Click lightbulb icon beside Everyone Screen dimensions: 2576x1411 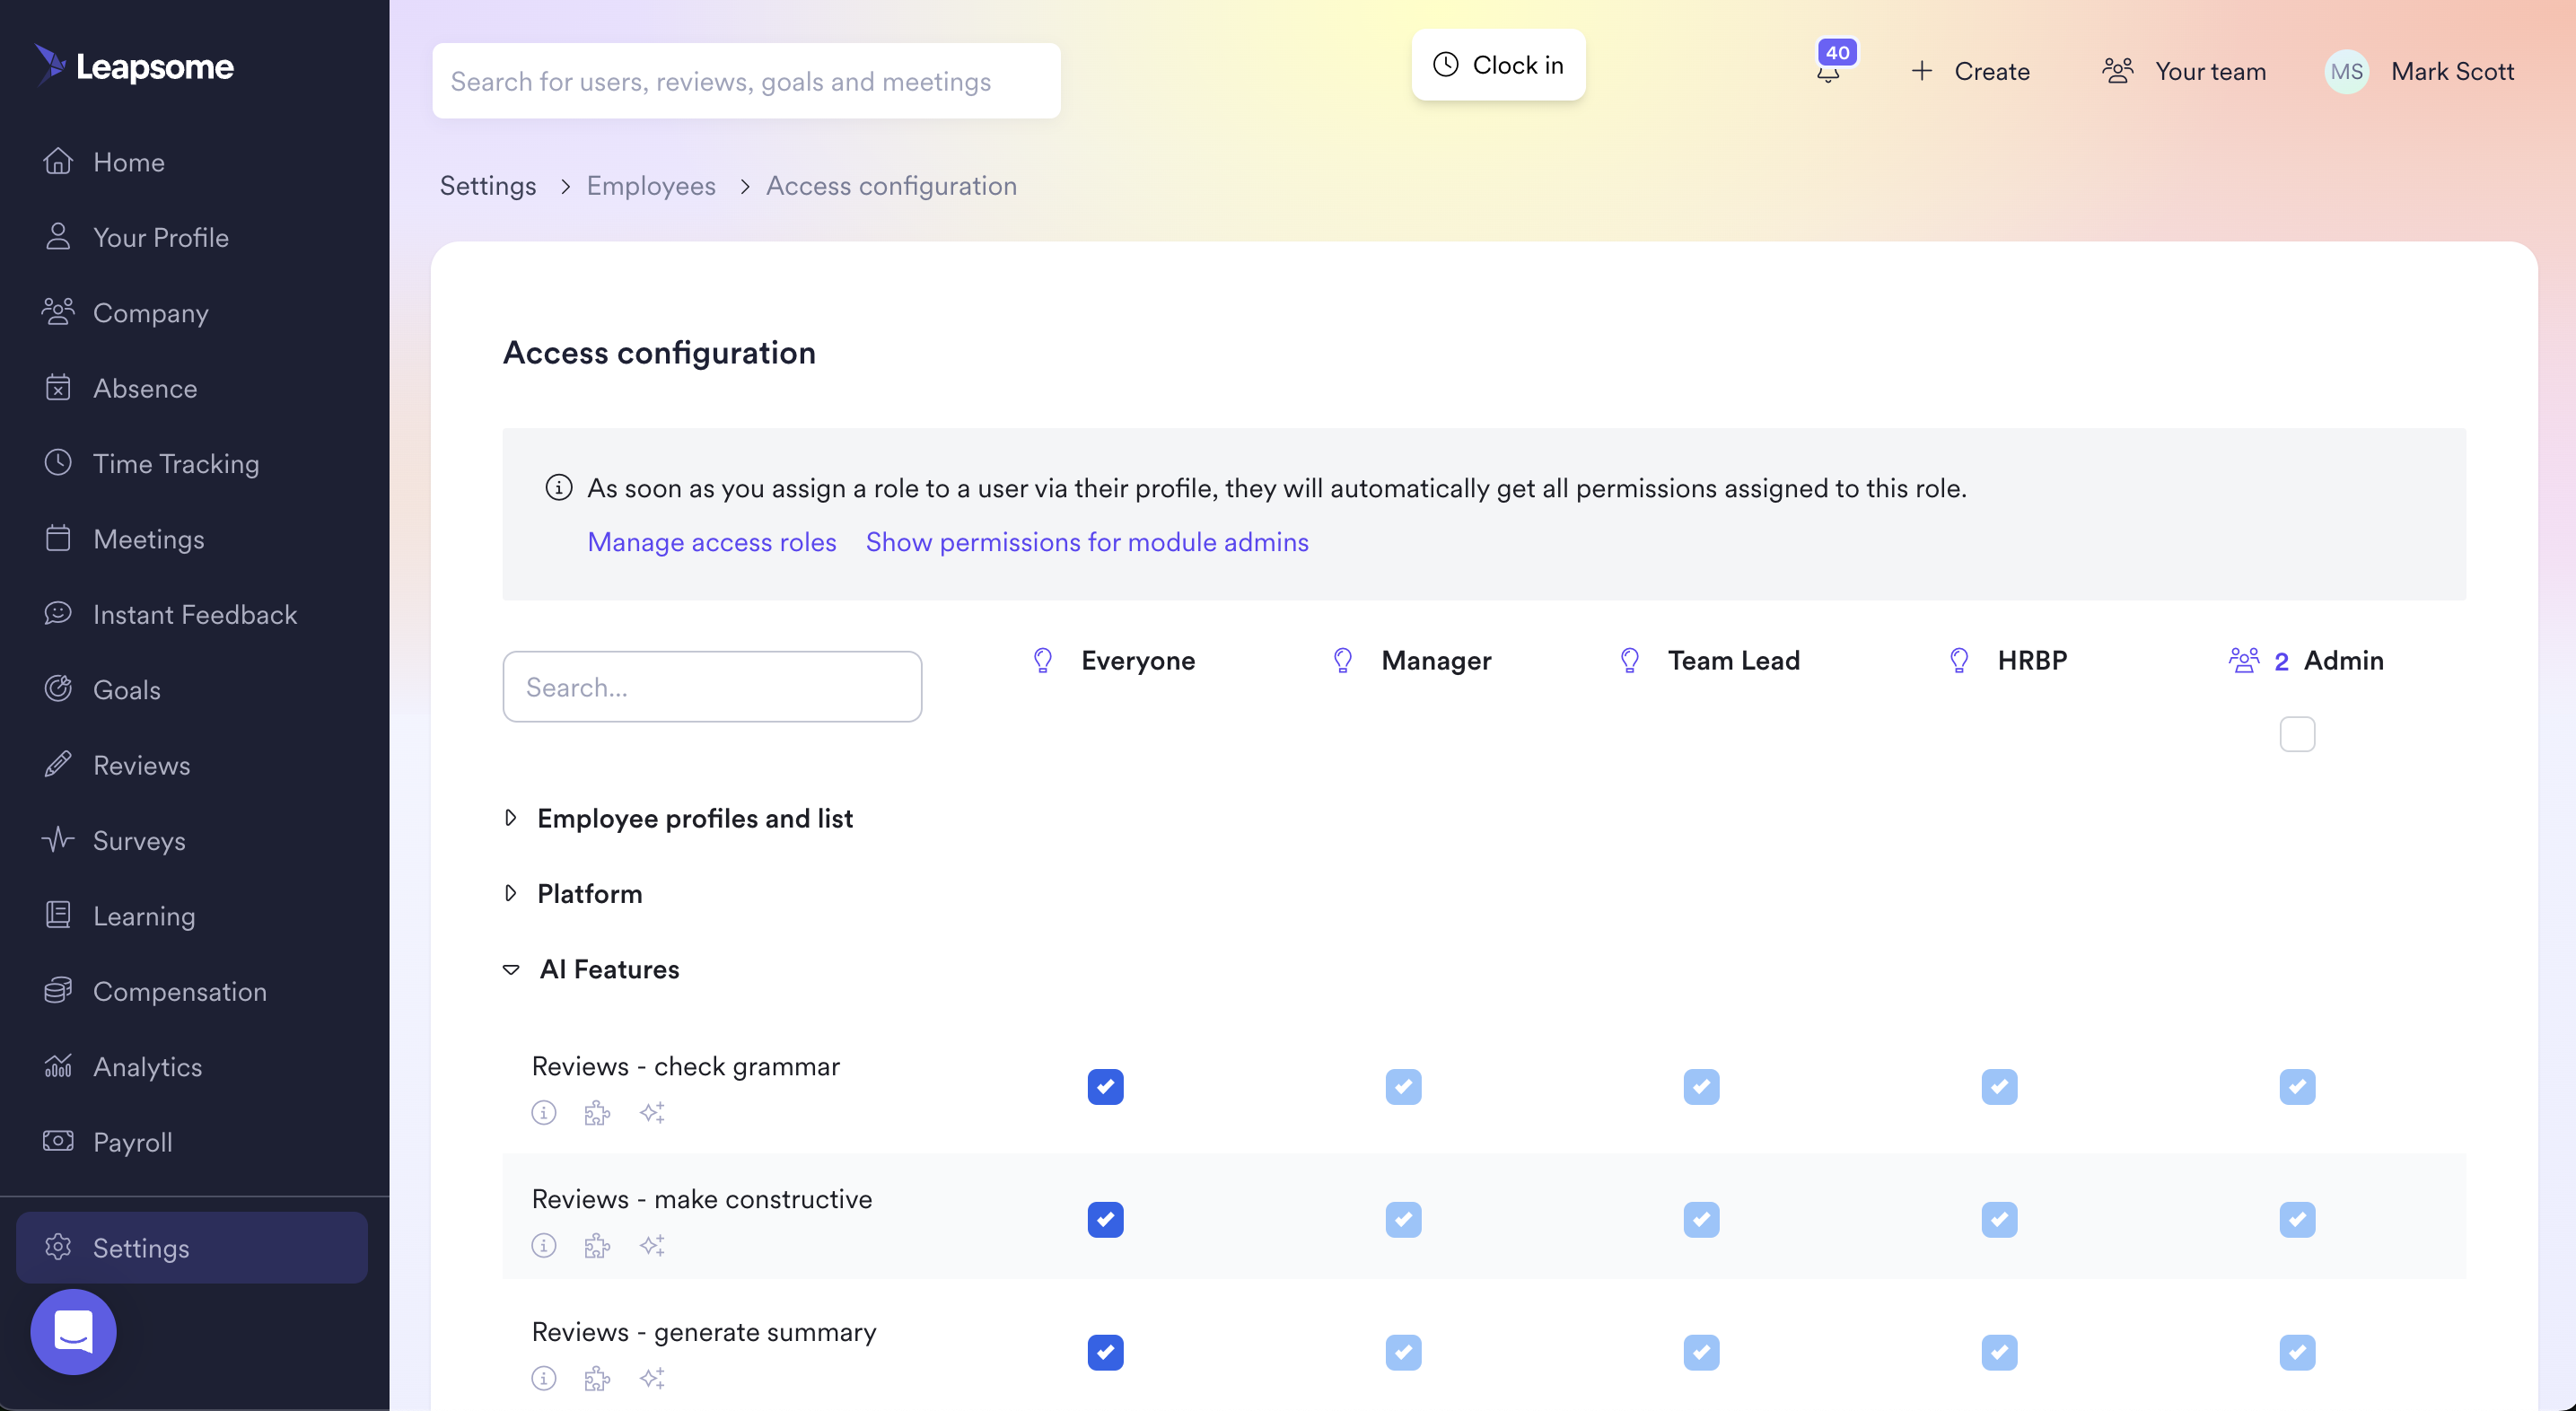point(1043,660)
